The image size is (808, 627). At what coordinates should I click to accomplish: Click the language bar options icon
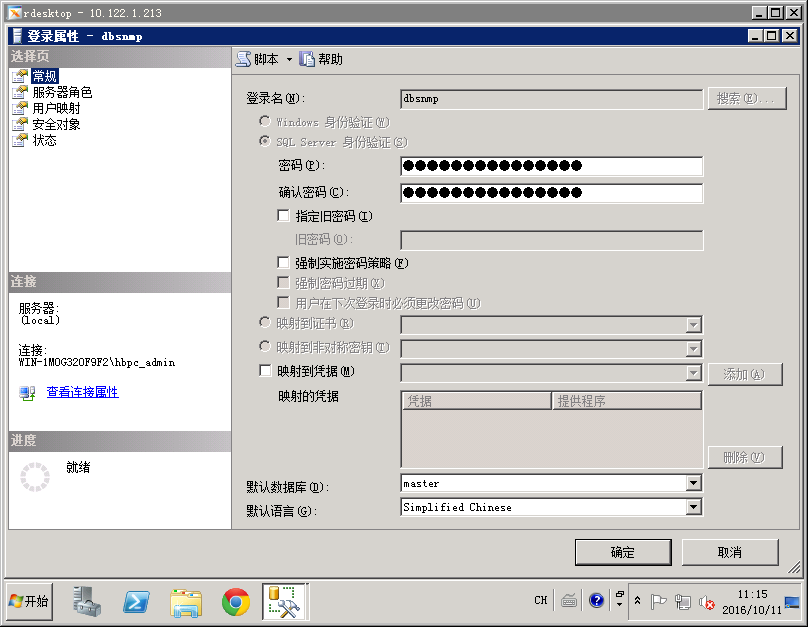point(620,599)
